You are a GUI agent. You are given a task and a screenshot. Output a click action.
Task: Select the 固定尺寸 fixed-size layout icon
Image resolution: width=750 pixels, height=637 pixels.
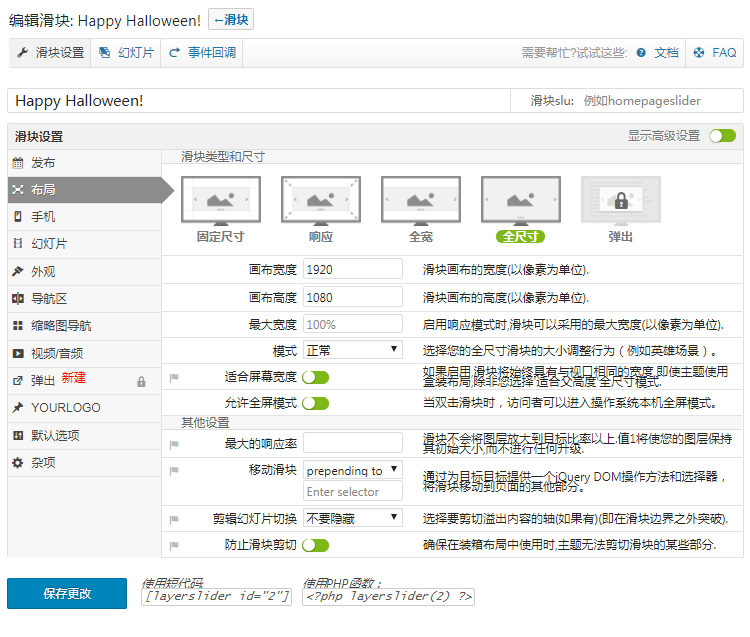point(220,200)
